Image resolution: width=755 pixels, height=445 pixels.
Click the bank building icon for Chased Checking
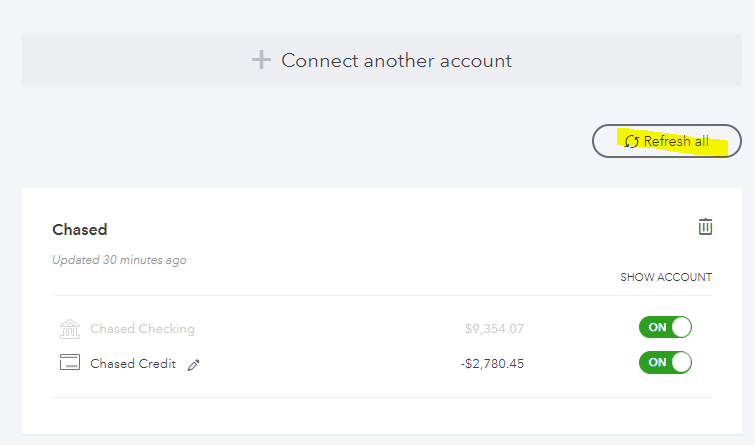point(70,329)
